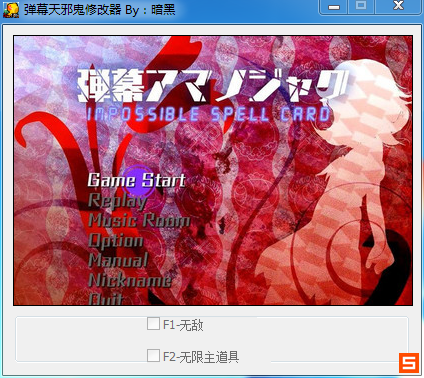The width and height of the screenshot is (424, 378).
Task: Close the trainer window
Action: tap(398, 6)
